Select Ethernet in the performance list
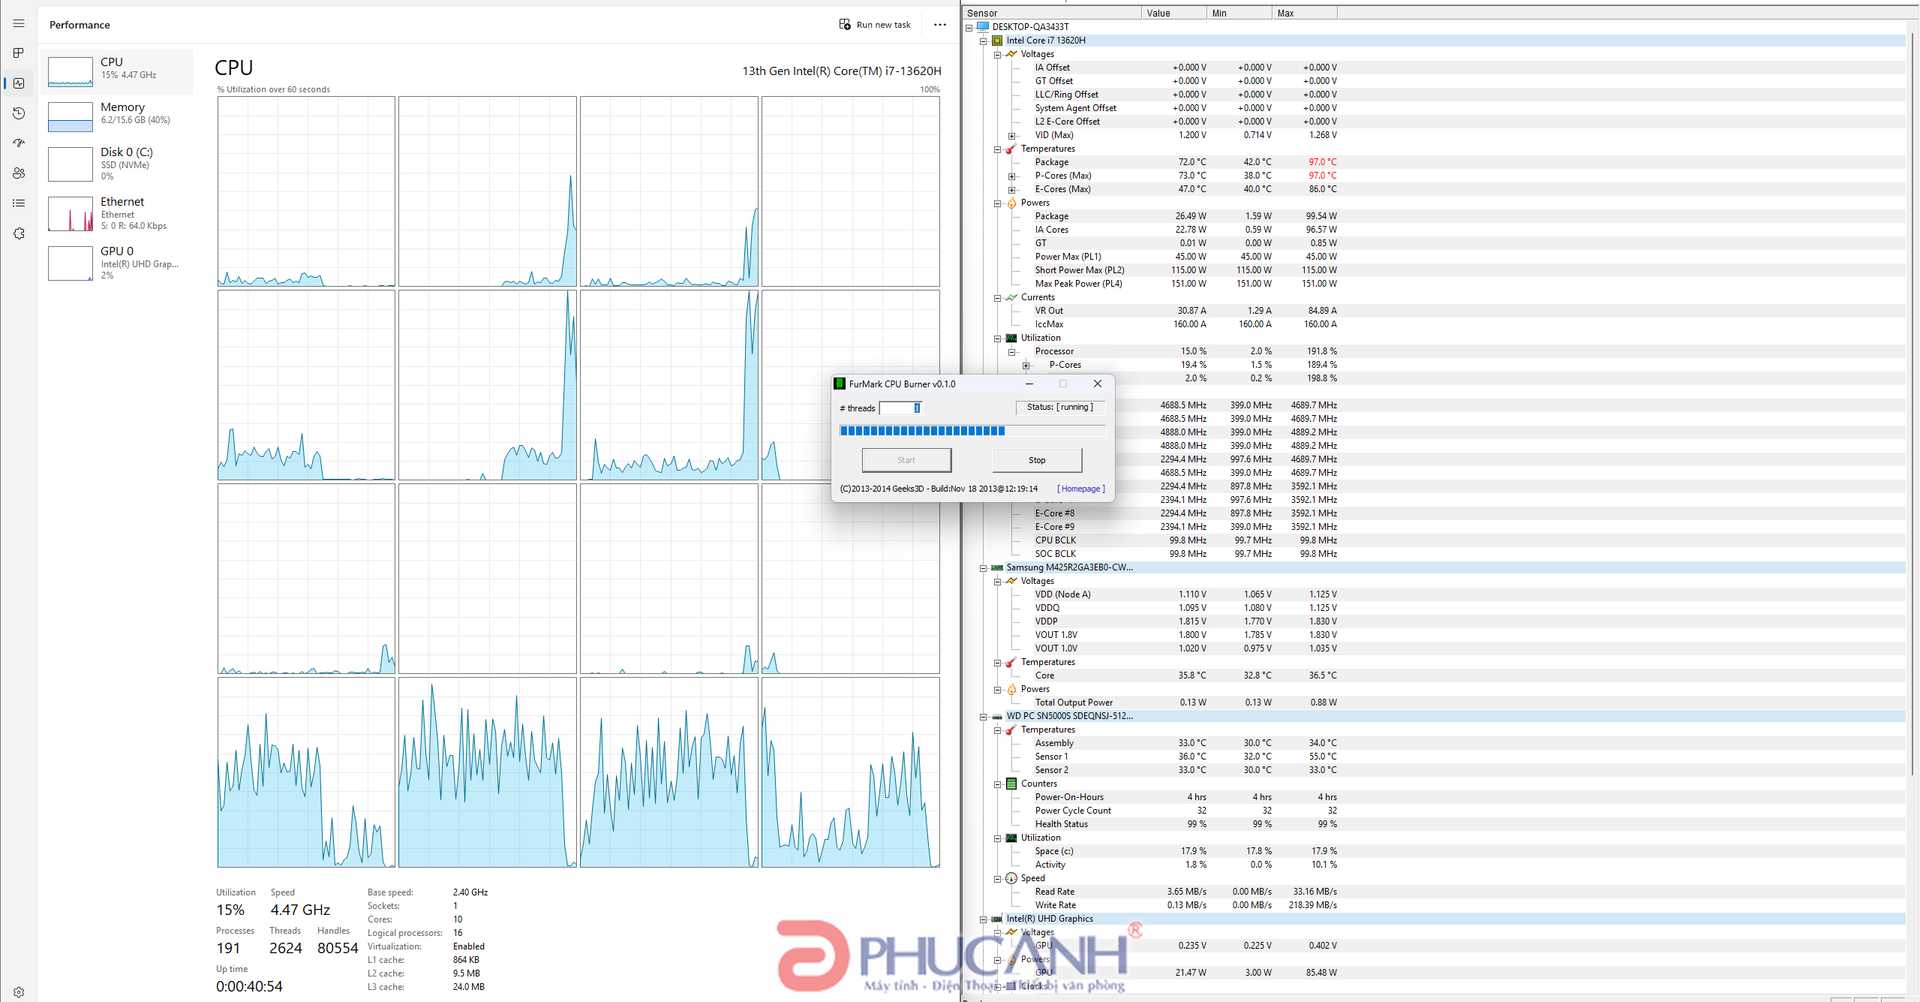Image resolution: width=1920 pixels, height=1002 pixels. [120, 213]
